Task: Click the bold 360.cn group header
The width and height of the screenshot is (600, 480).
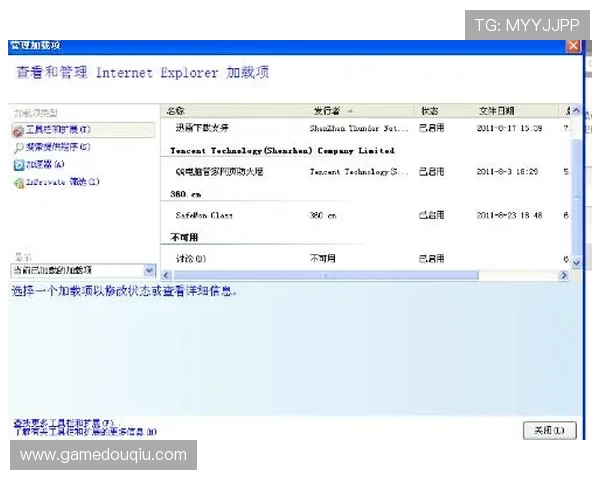Action: (186, 194)
